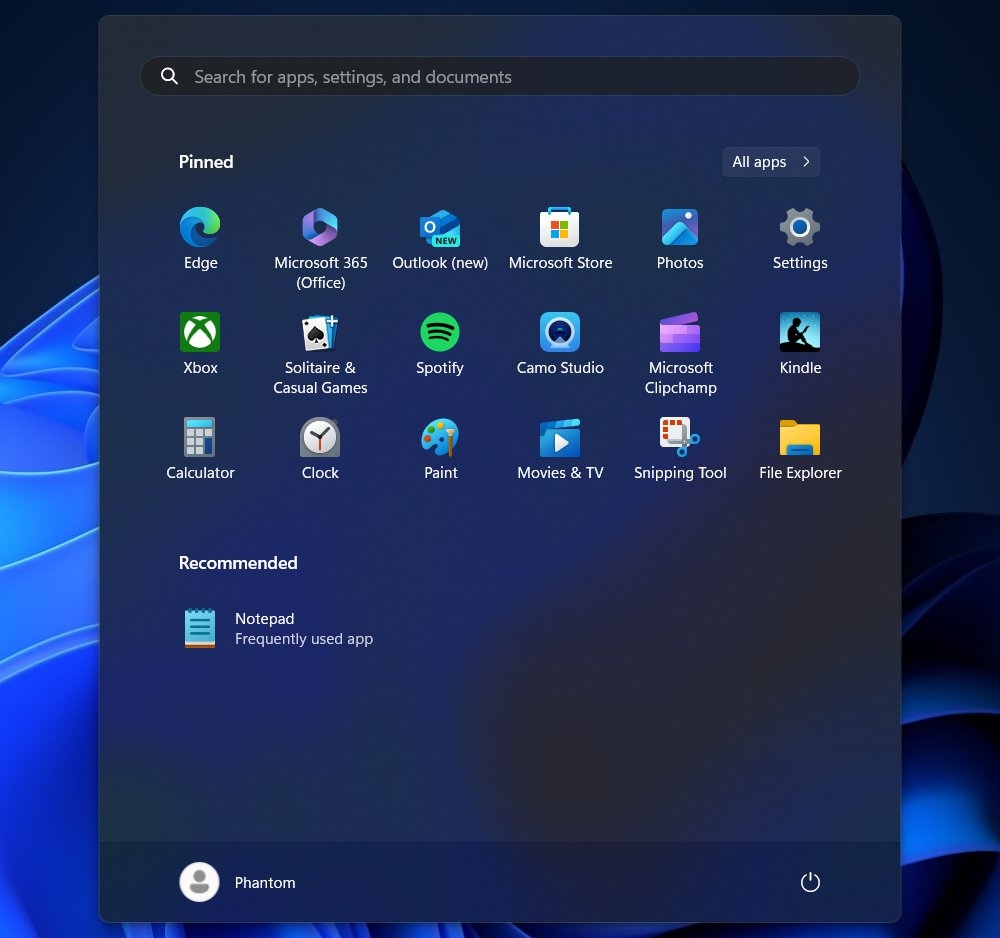
Task: Launch the Calculator icon
Action: coord(200,437)
